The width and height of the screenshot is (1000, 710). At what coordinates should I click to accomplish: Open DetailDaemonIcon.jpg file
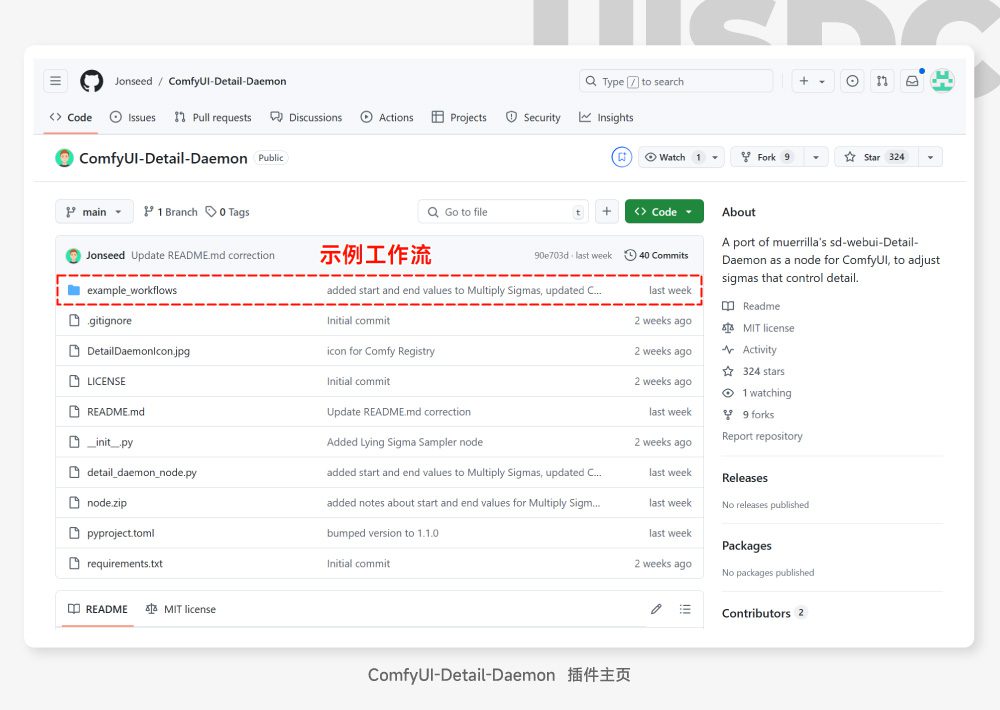click(x=138, y=351)
